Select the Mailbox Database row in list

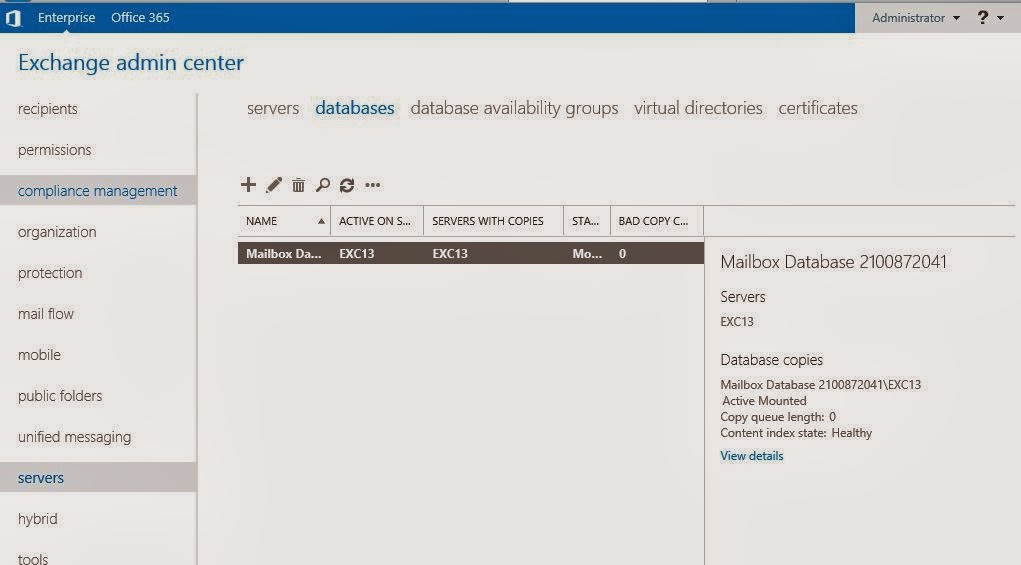coord(470,254)
